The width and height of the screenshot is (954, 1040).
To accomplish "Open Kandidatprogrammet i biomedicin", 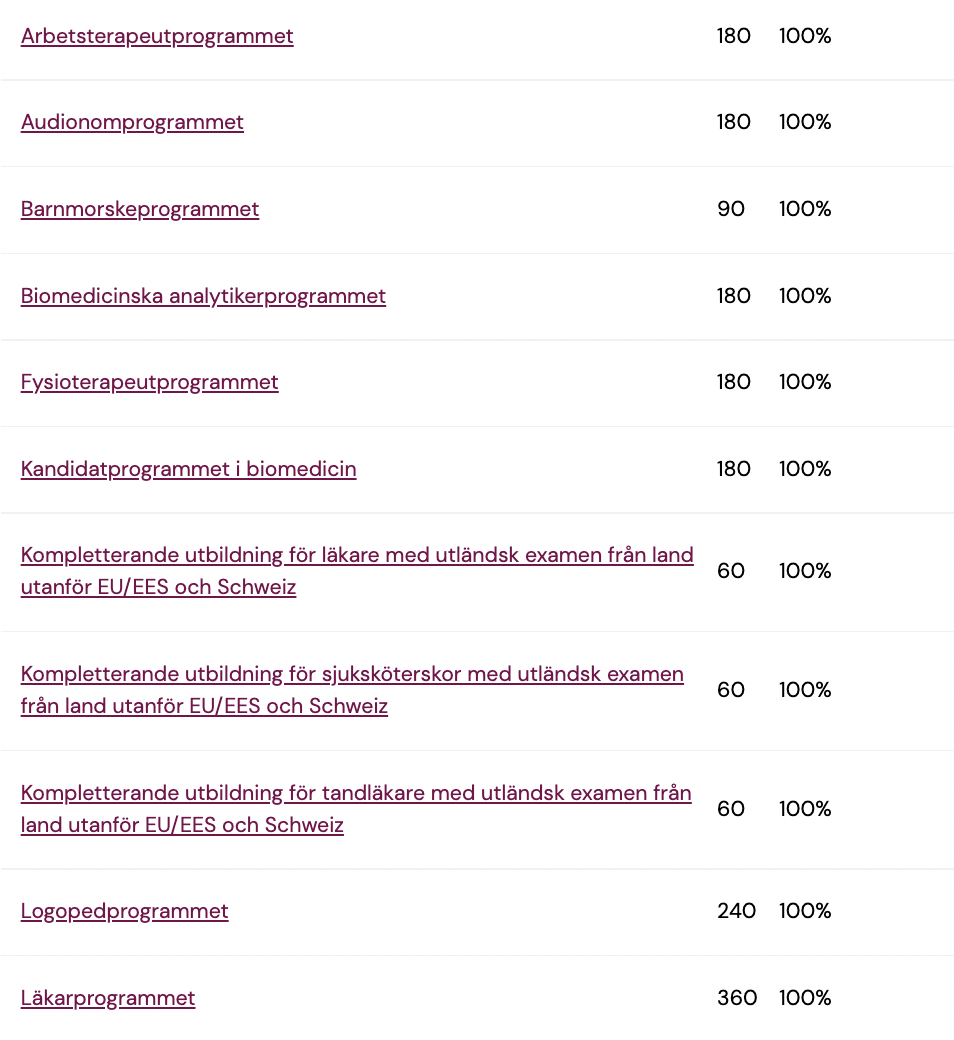I will [188, 470].
